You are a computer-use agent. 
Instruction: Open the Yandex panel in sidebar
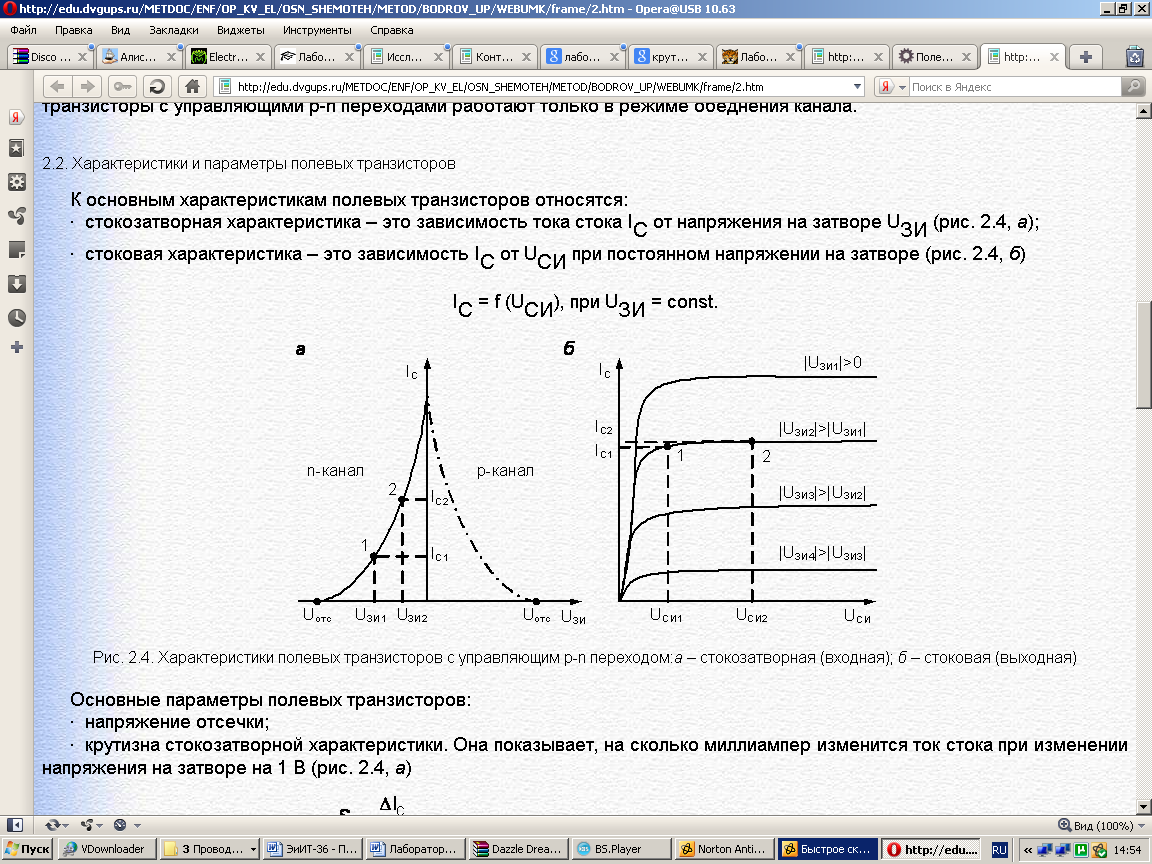16,117
